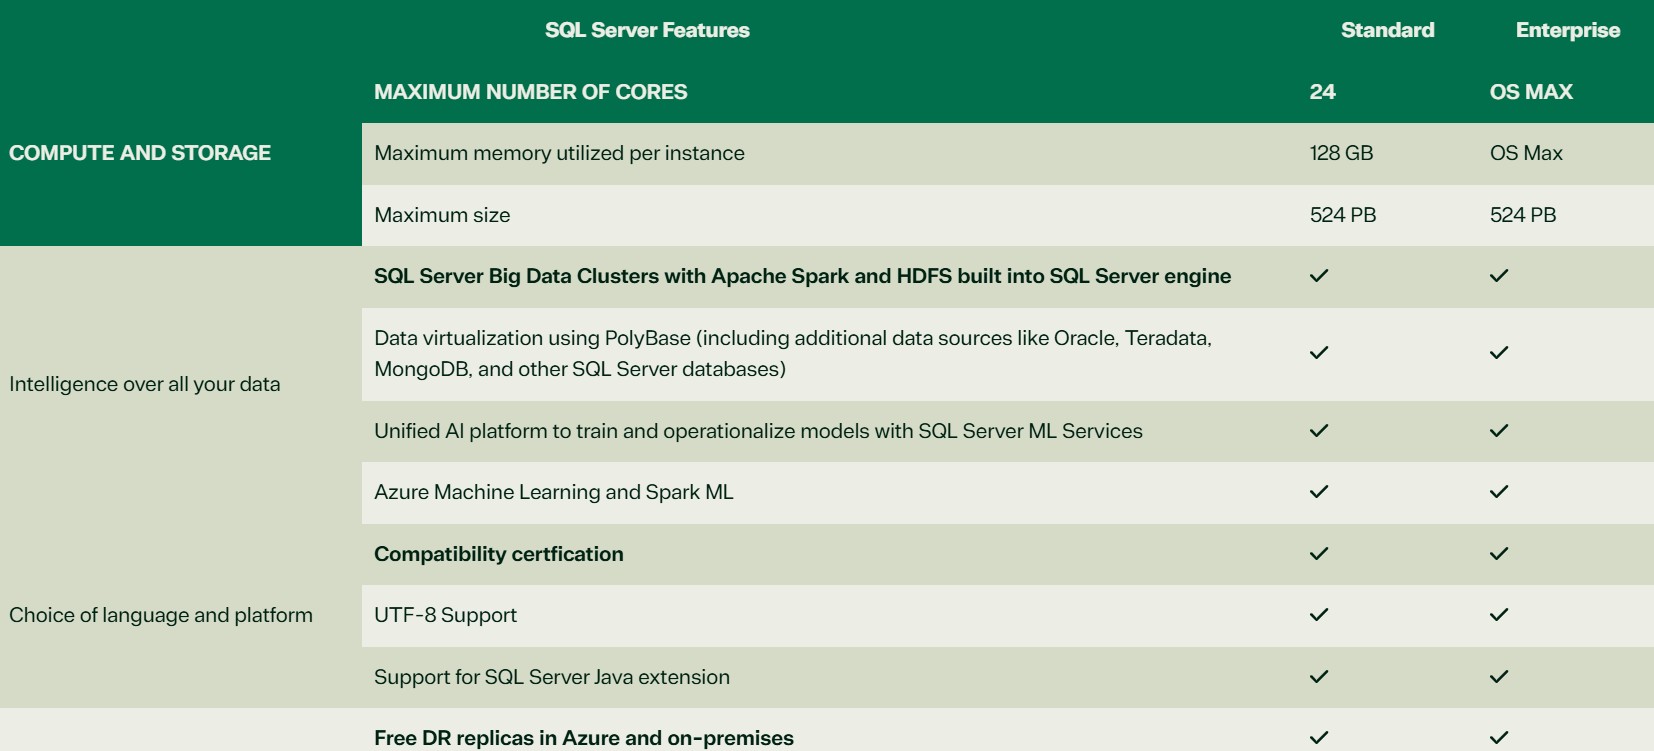Click Enterprise checkmark for Big Data Clusters row
The height and width of the screenshot is (751, 1654).
pos(1498,276)
